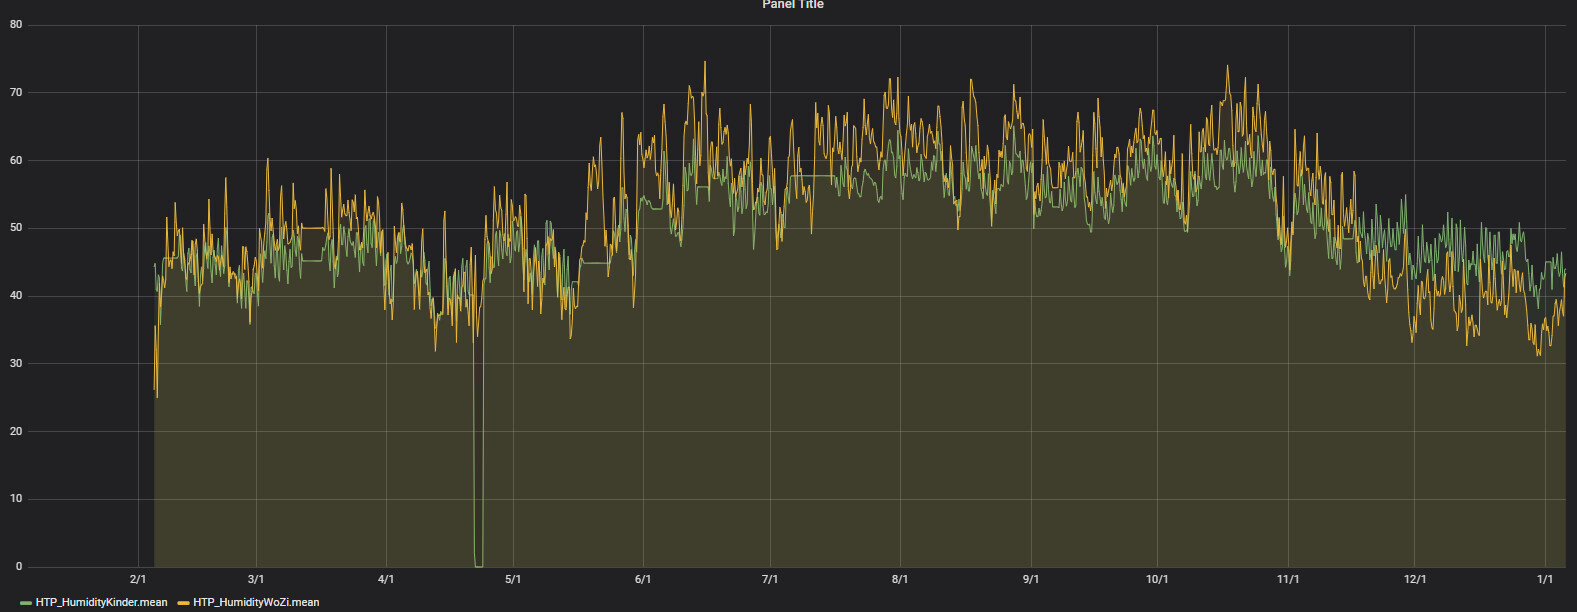
Task: Click the 3/1 x-axis date label
Action: (256, 579)
